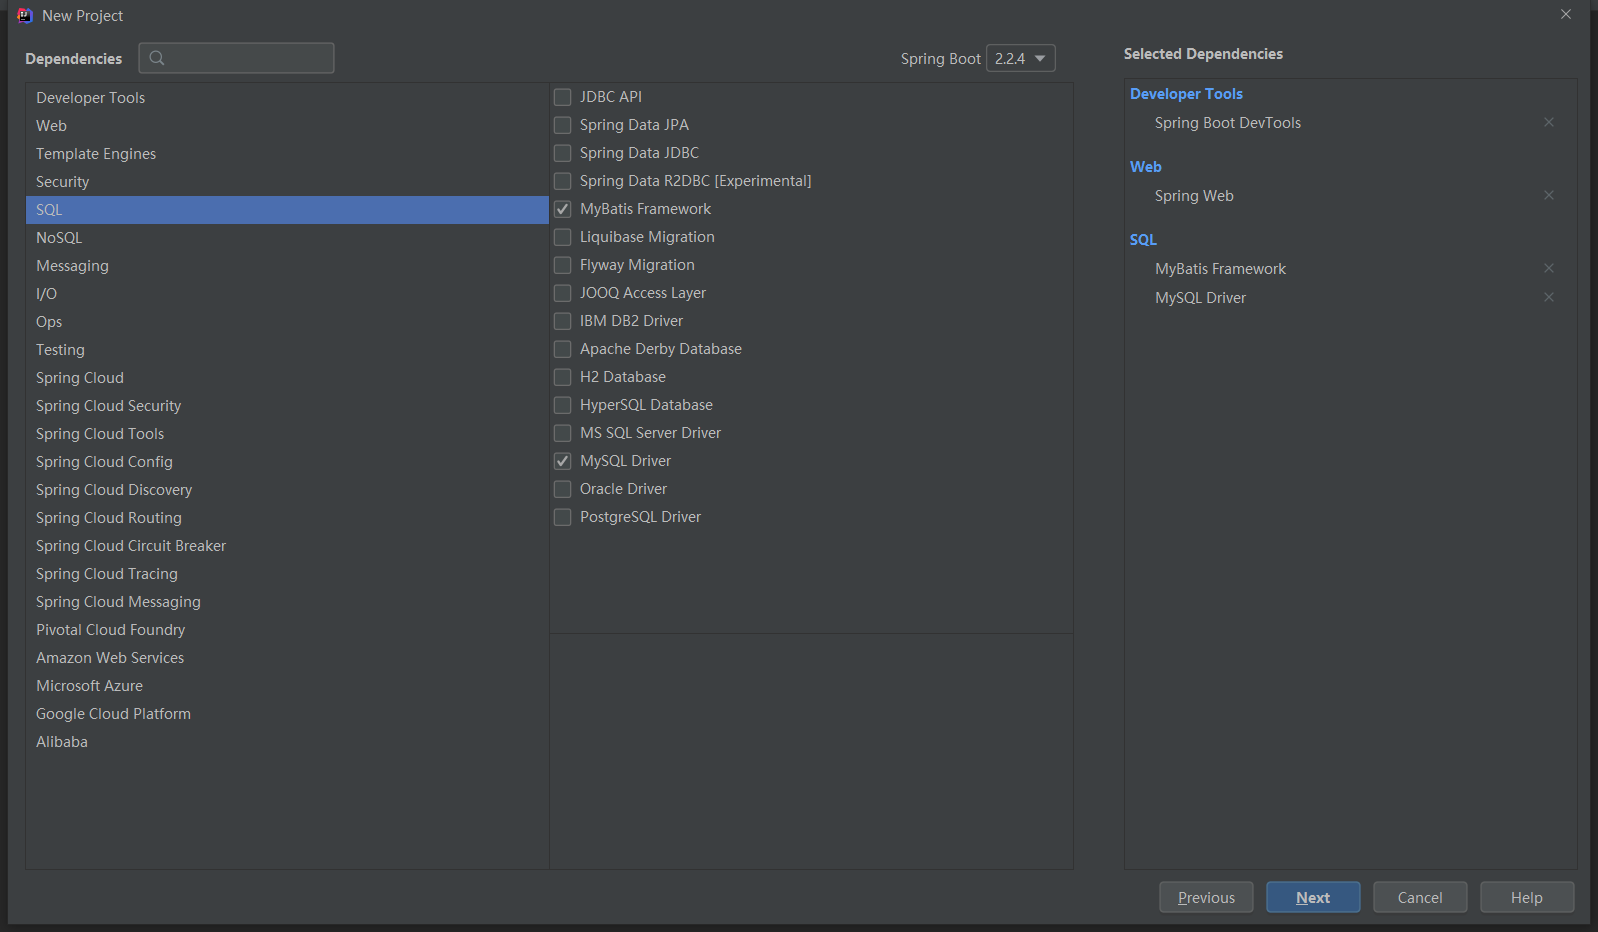Check the PostgreSQL Driver checkbox
This screenshot has width=1598, height=932.
click(563, 517)
